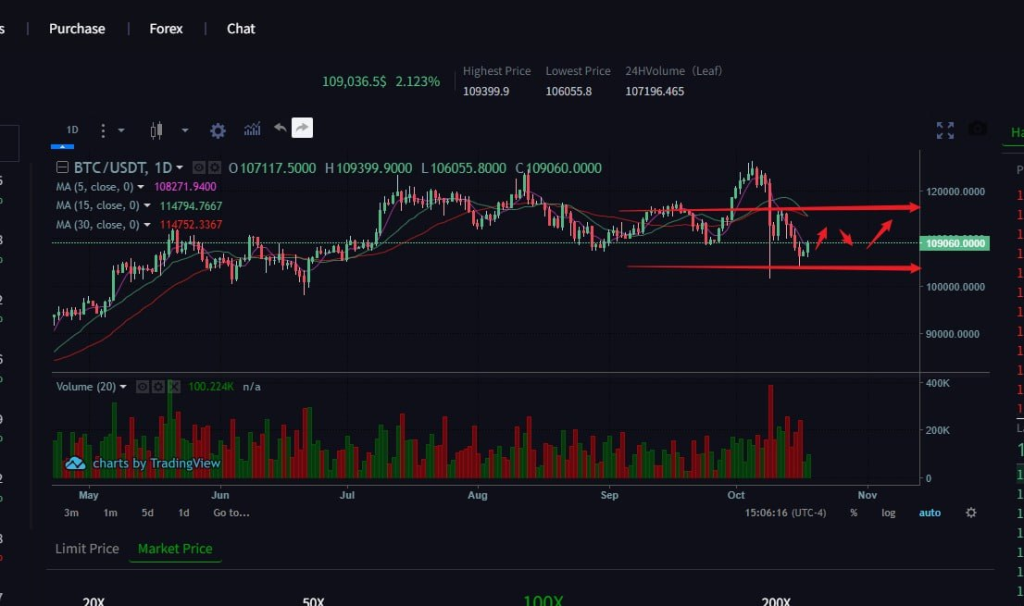Enter fullscreen mode for the chart

(x=945, y=130)
